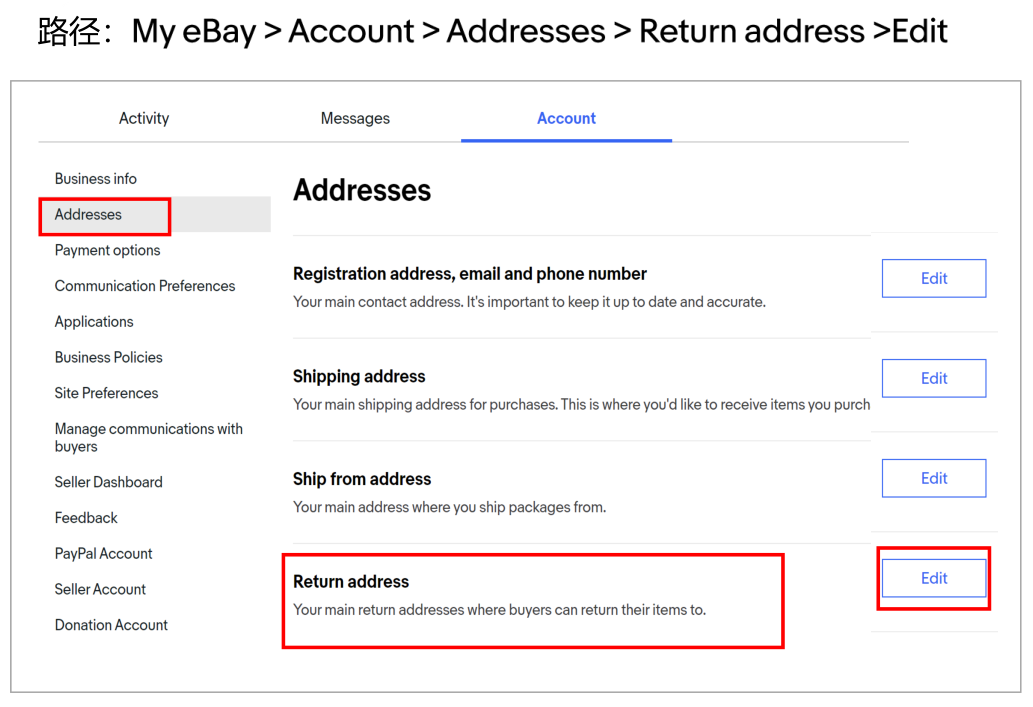This screenshot has width=1033, height=707.
Task: Edit the registration address, email and phone
Action: (933, 279)
